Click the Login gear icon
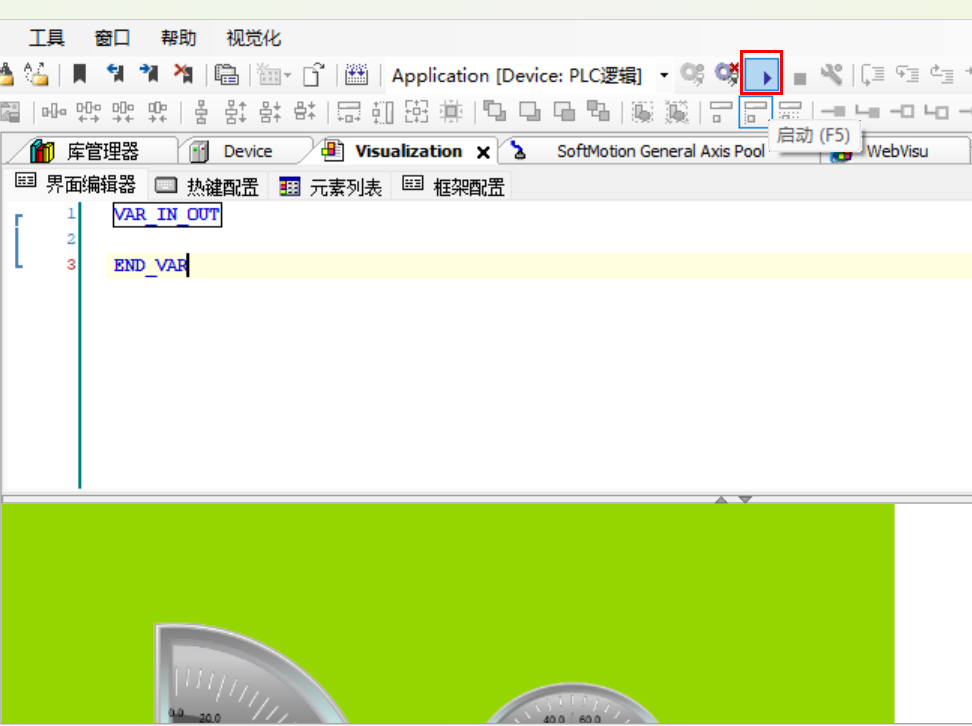This screenshot has height=726, width=972. (x=692, y=75)
